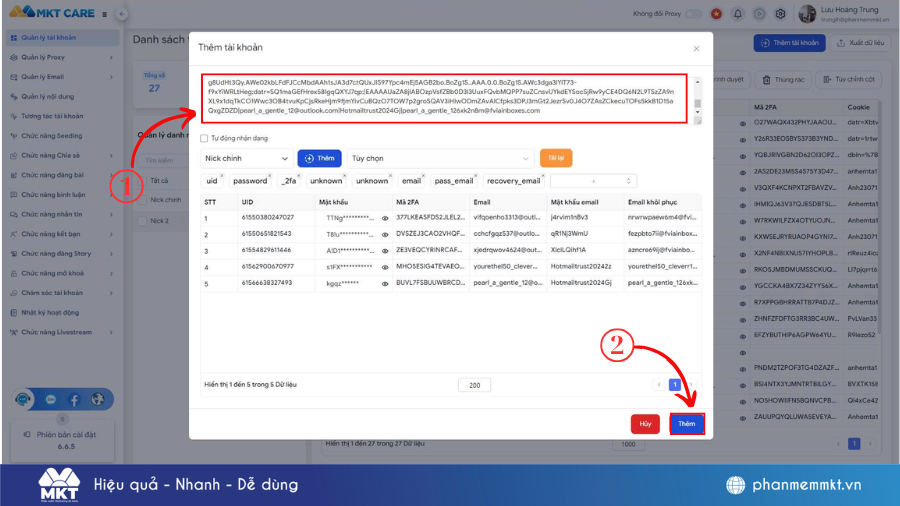The image size is (900, 506).
Task: Show password for row UID 61562900670977
Action: click(385, 267)
